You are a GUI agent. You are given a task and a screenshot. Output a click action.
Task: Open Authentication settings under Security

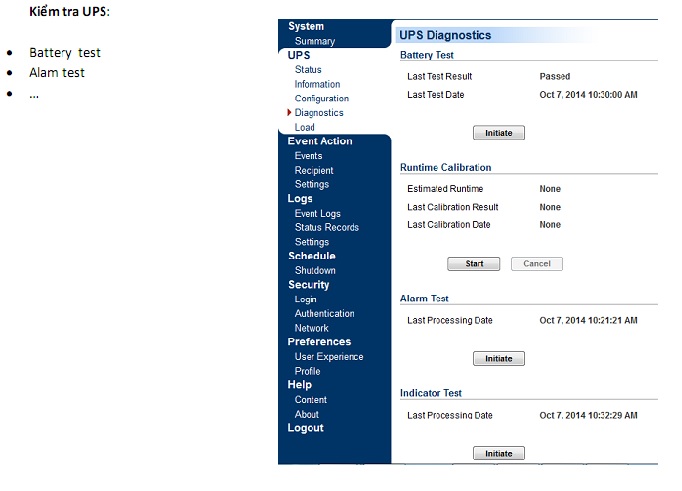(324, 313)
